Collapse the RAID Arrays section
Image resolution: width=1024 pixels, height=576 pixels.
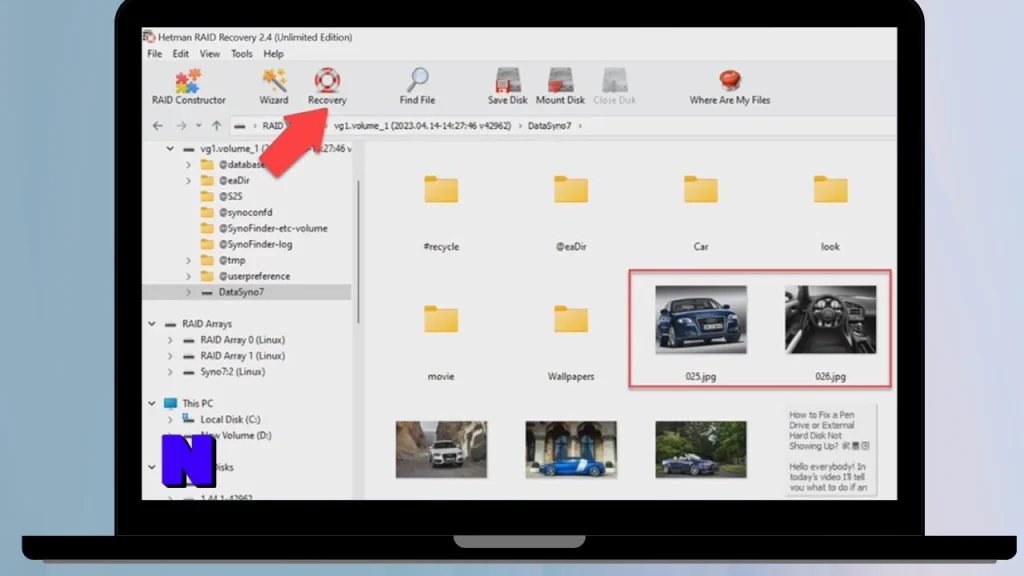coord(152,324)
